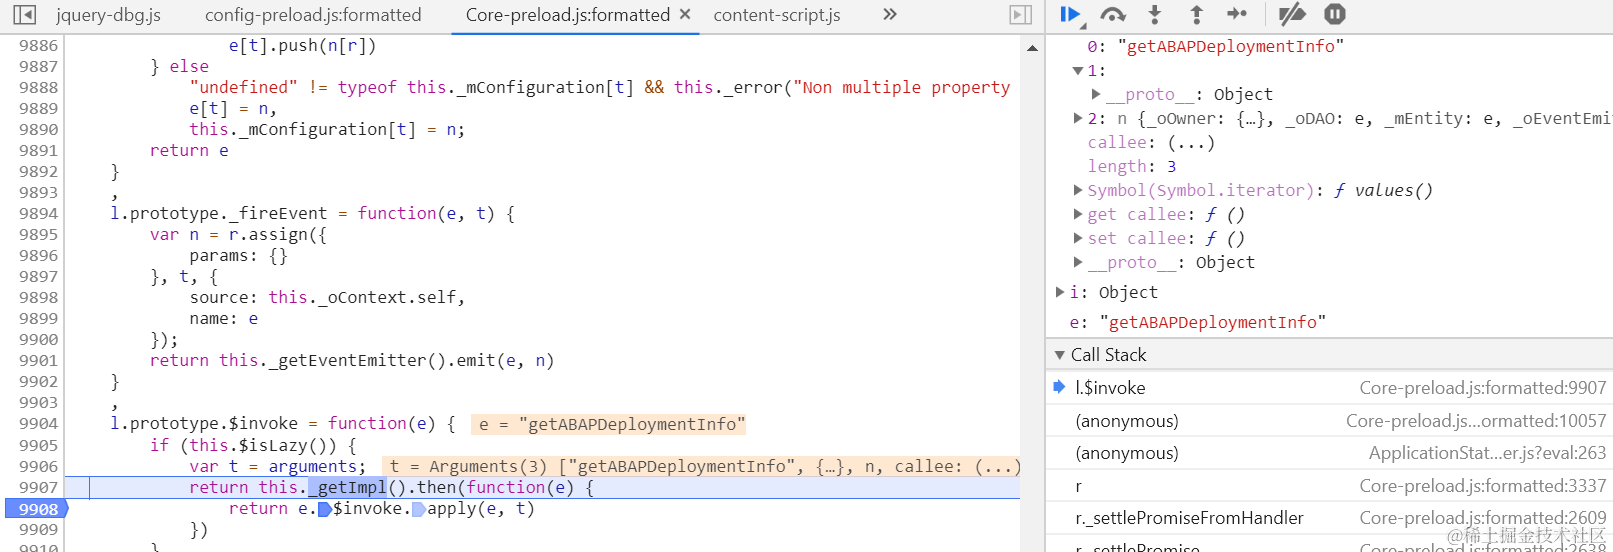The height and width of the screenshot is (552, 1613).
Task: Resume script execution
Action: coord(1070,14)
